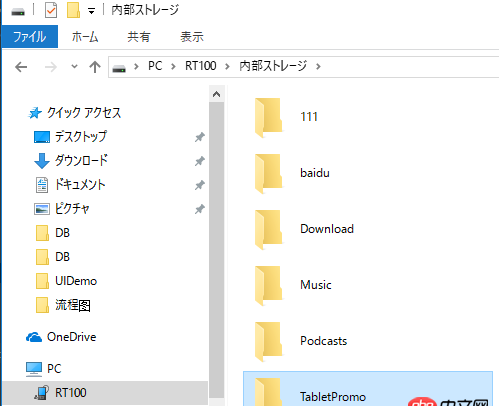Open ピクチャ in the navigation pane
499x406 pixels.
click(72, 209)
